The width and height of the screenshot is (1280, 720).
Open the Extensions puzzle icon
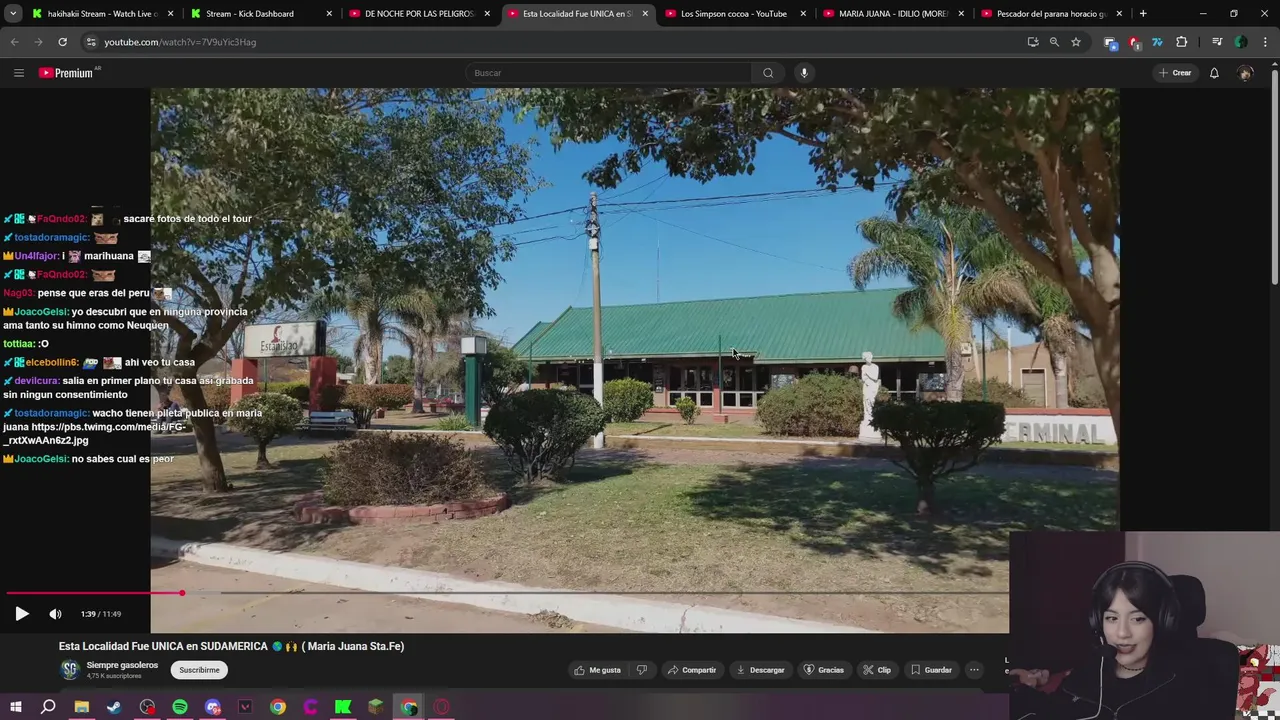tap(1182, 42)
